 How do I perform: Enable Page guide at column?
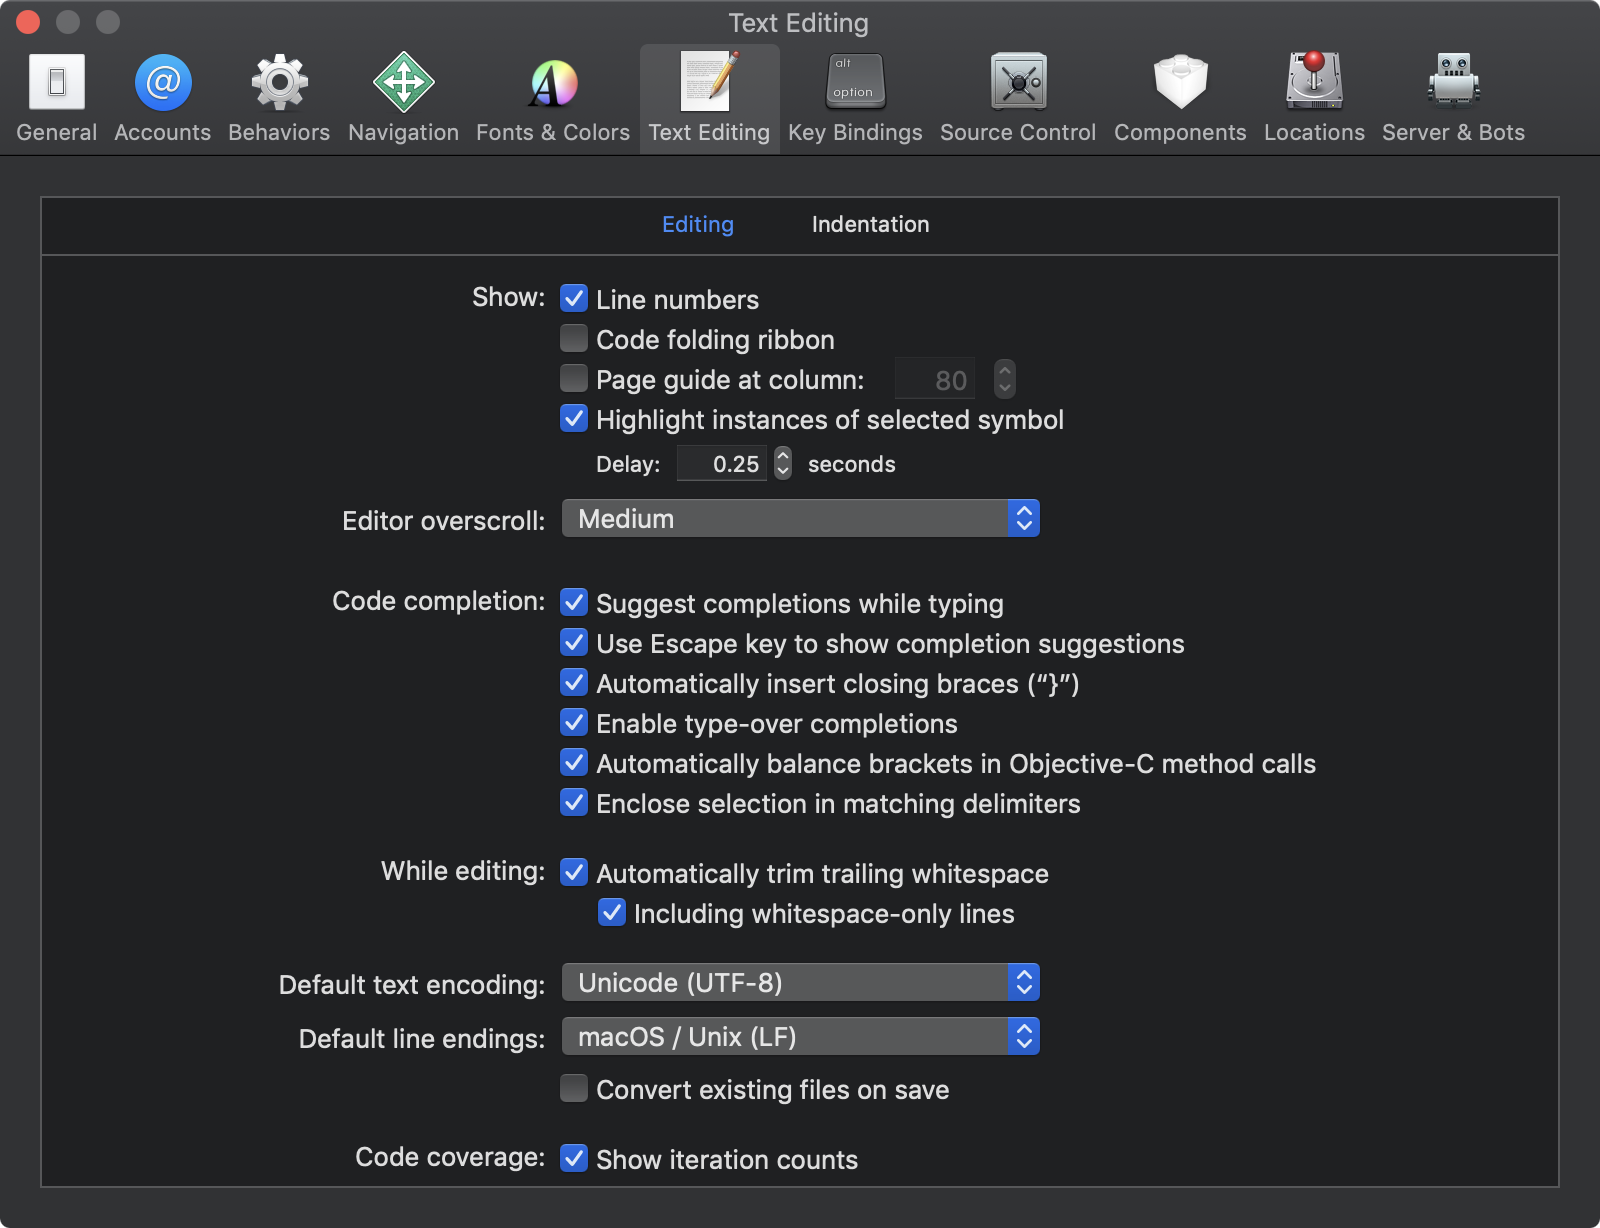click(574, 378)
